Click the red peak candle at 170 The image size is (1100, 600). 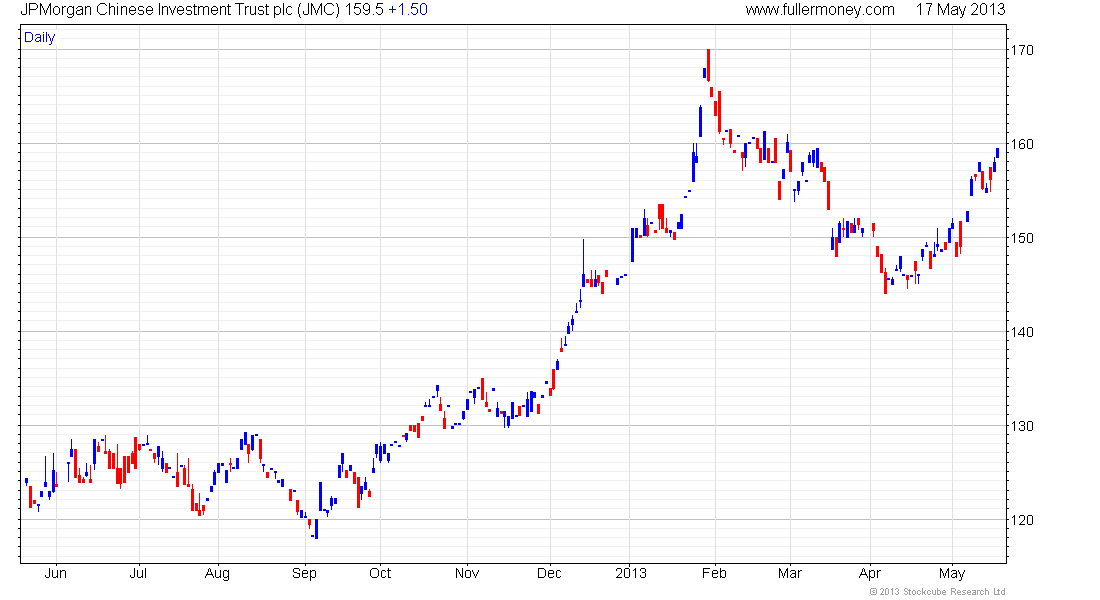[x=709, y=66]
